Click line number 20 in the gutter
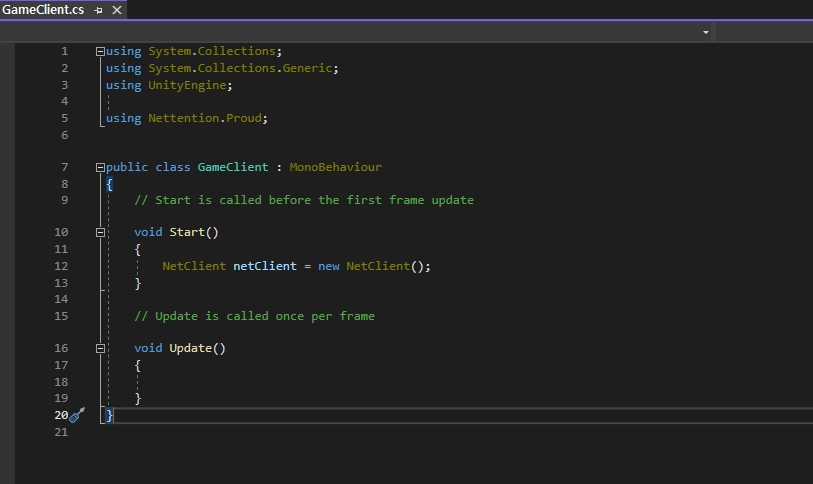The width and height of the screenshot is (813, 484). click(60, 415)
